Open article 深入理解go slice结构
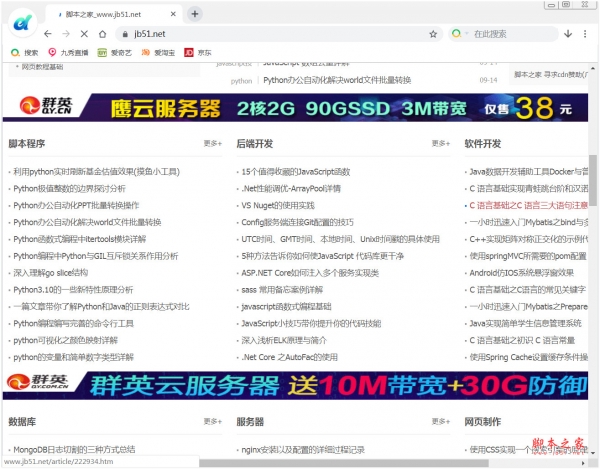The image size is (600, 469). click(x=51, y=273)
